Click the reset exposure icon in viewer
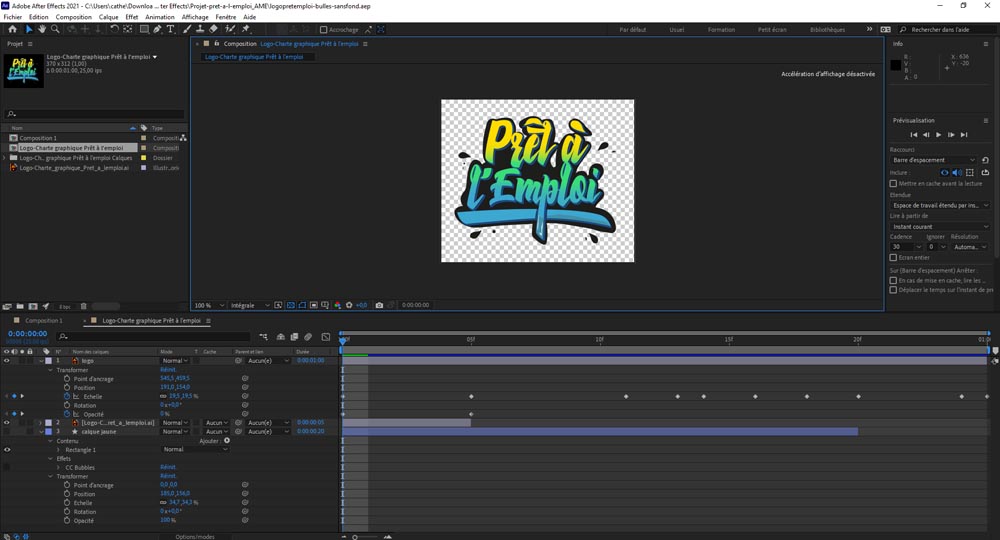The image size is (1000, 540). (349, 305)
